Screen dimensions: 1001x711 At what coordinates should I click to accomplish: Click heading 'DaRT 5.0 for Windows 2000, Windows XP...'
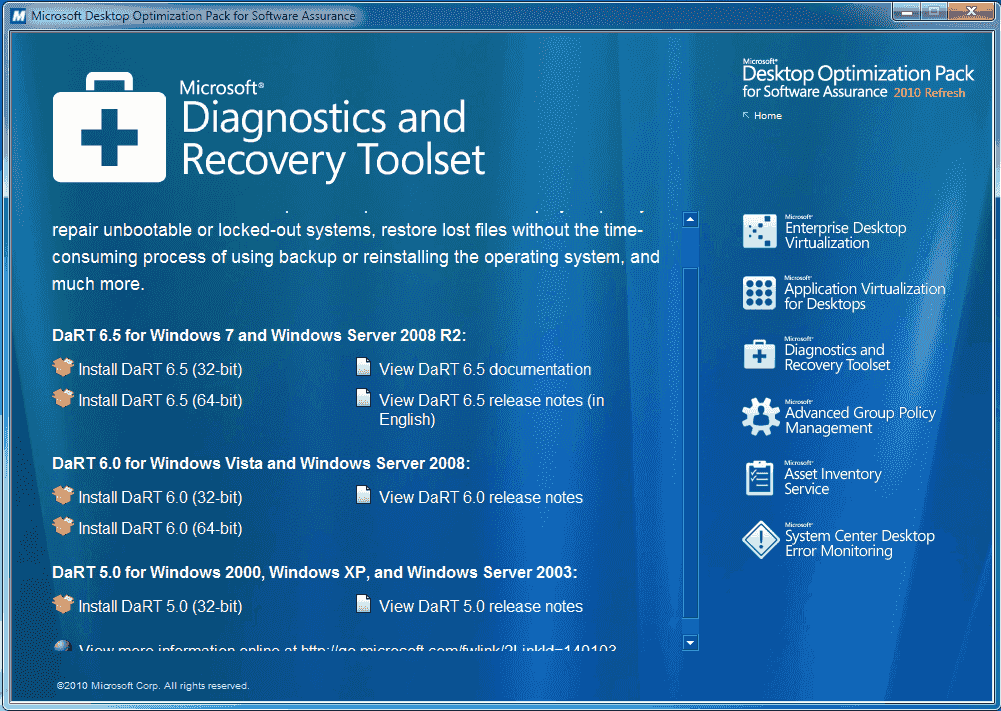(x=315, y=573)
